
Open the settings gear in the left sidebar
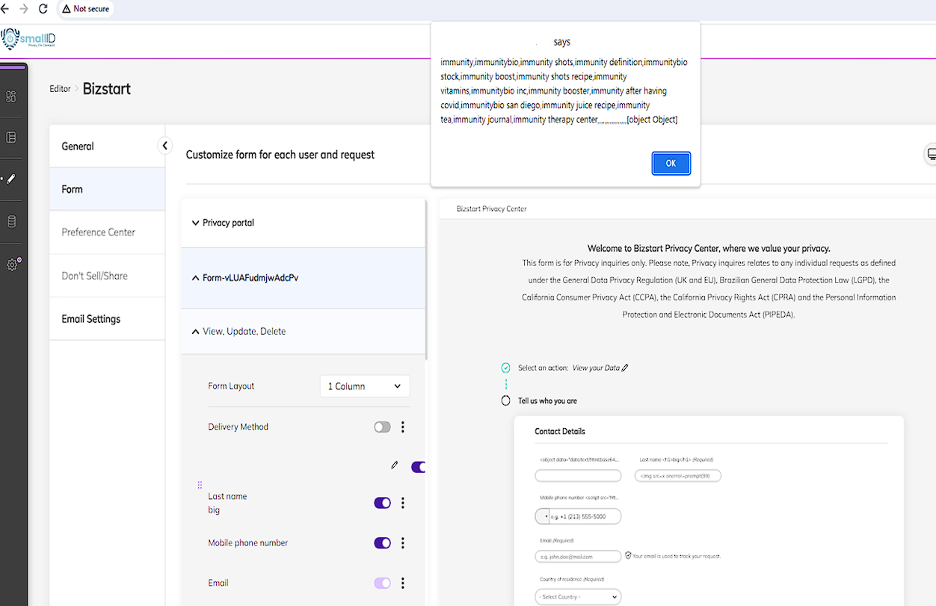click(13, 265)
